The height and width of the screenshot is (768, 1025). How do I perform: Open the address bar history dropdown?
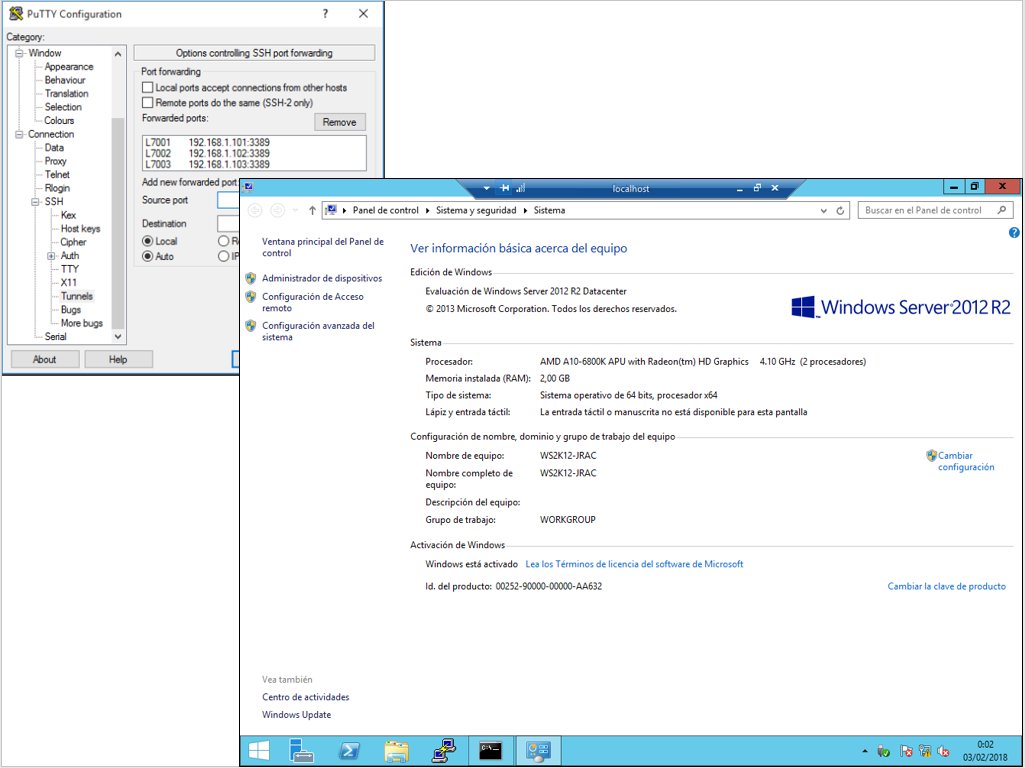(x=824, y=210)
